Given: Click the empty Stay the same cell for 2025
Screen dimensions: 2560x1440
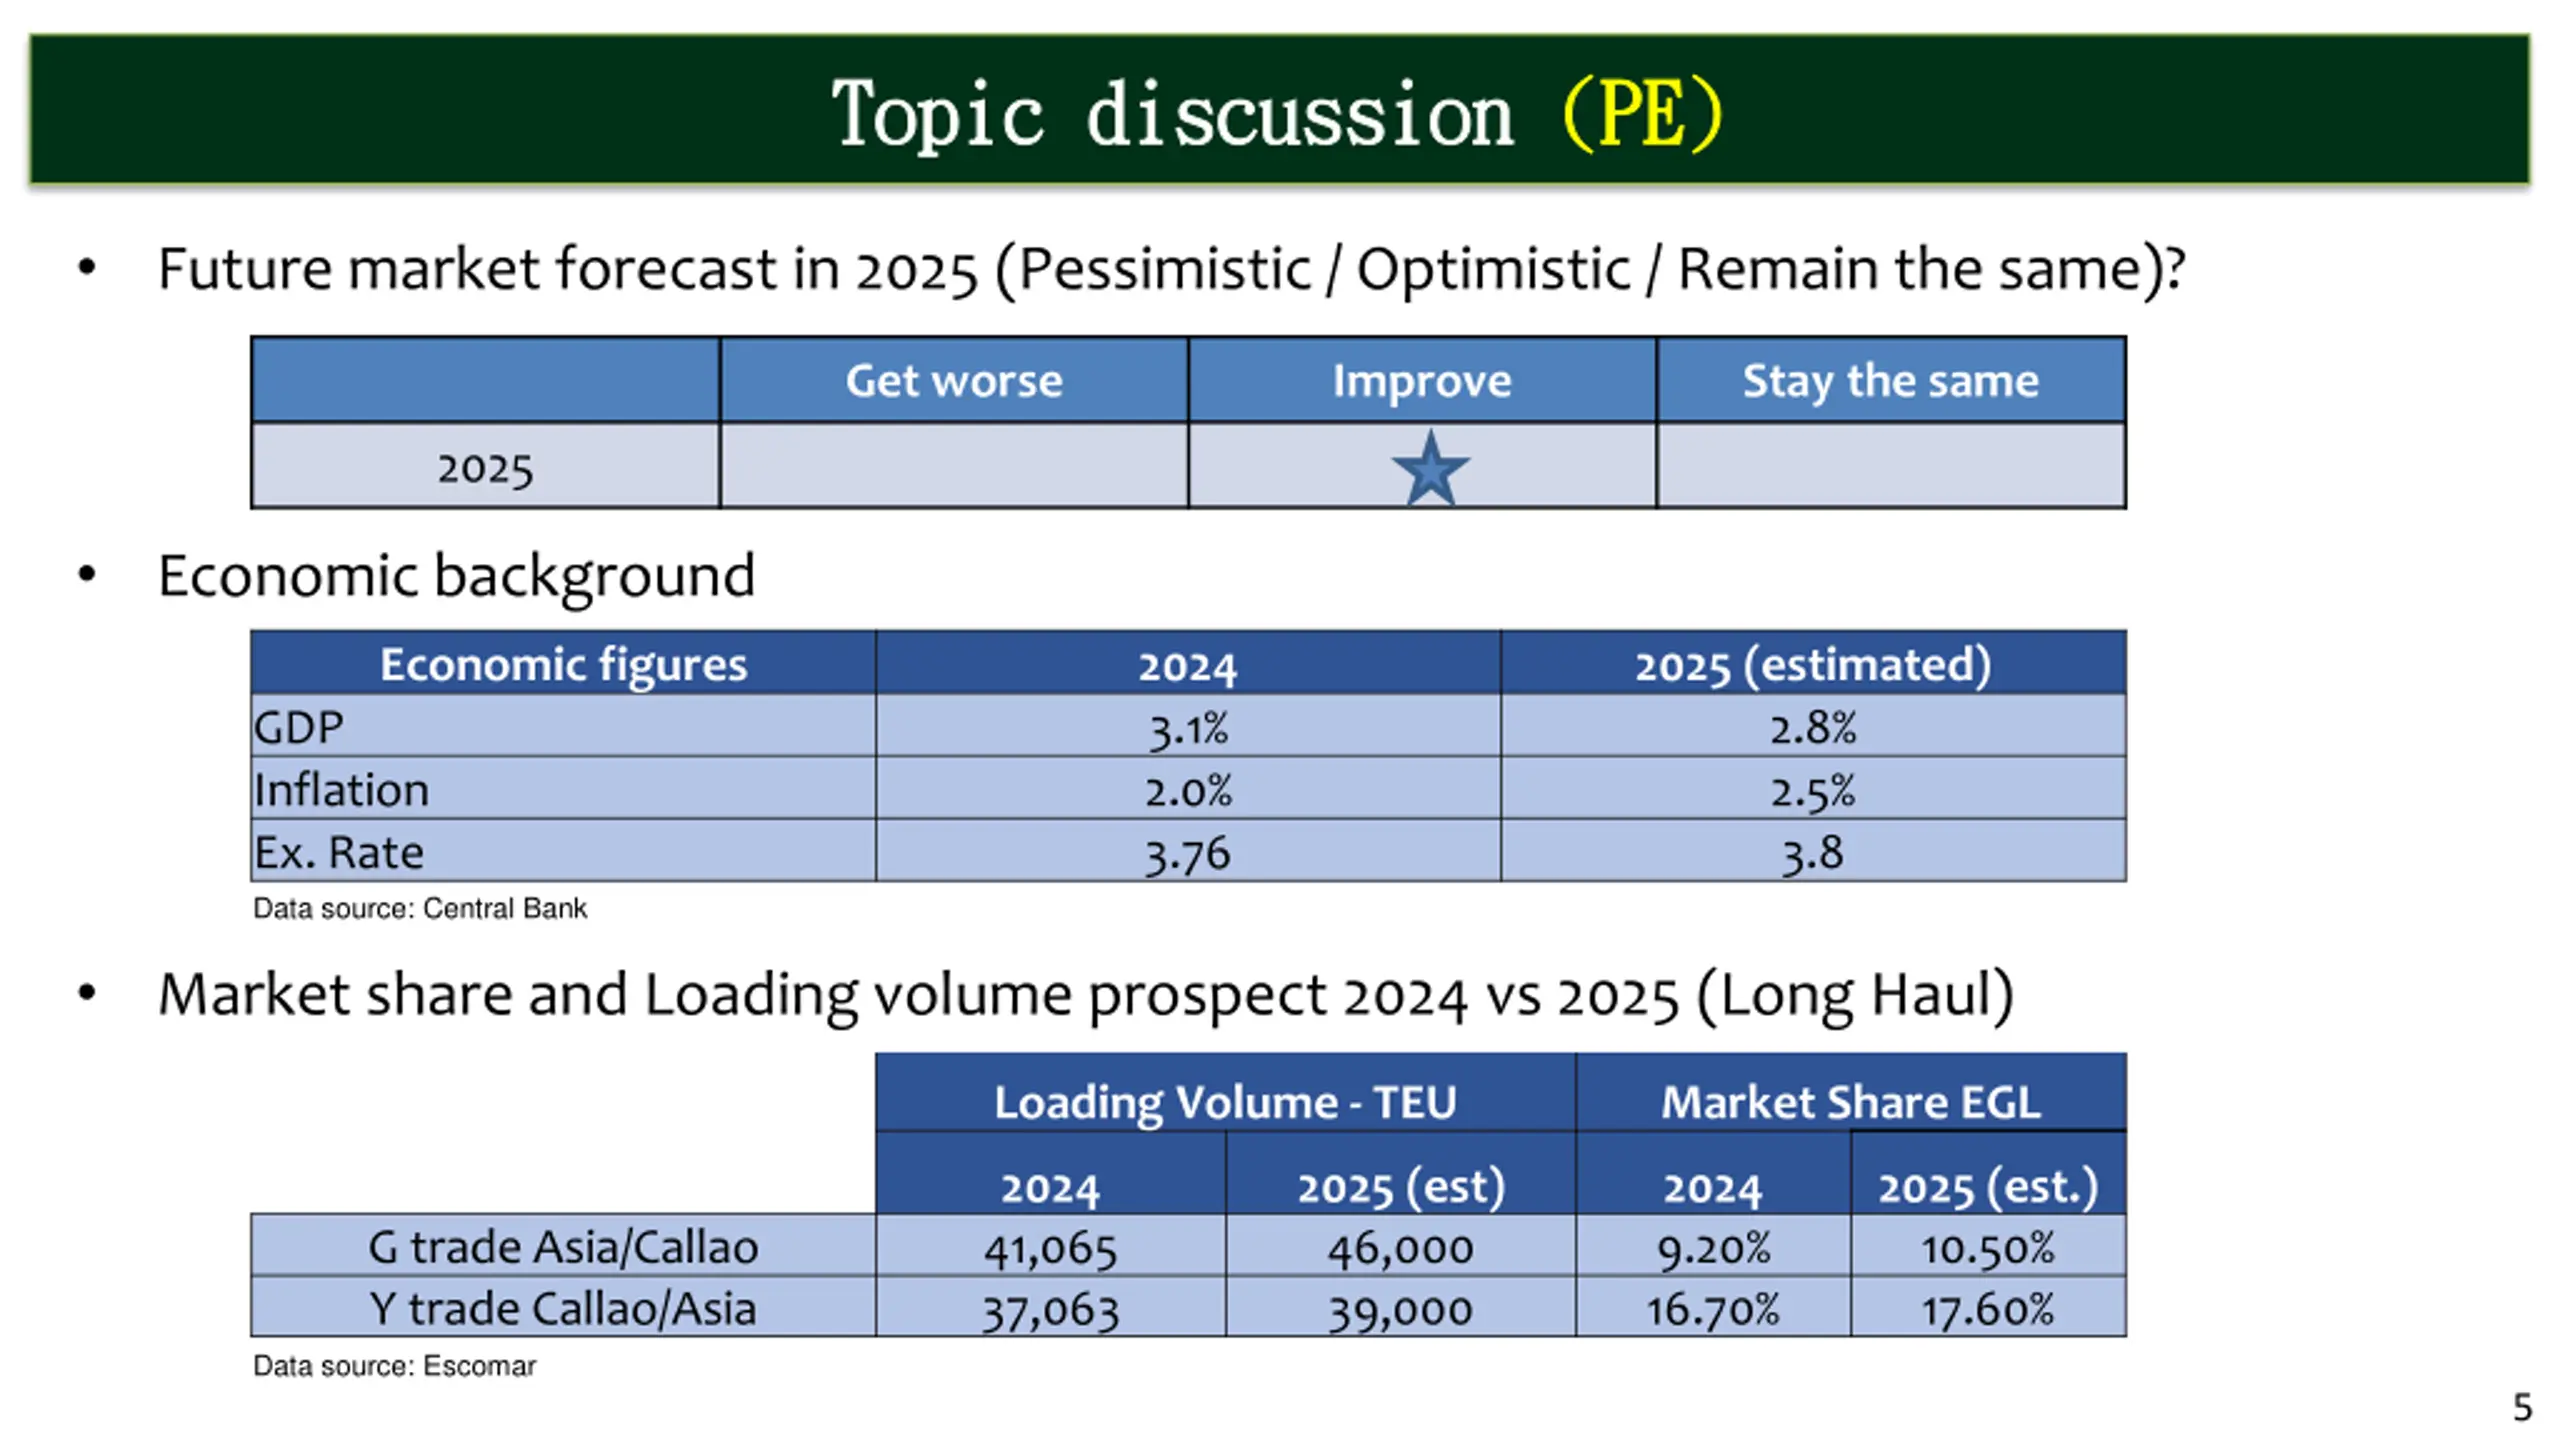Looking at the screenshot, I should 1891,467.
